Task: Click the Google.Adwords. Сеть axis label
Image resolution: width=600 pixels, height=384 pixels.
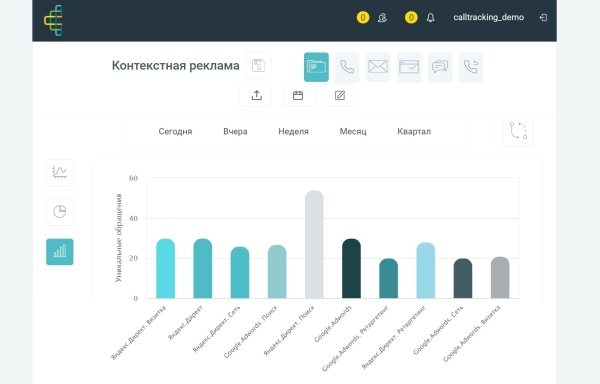Action: 438,330
